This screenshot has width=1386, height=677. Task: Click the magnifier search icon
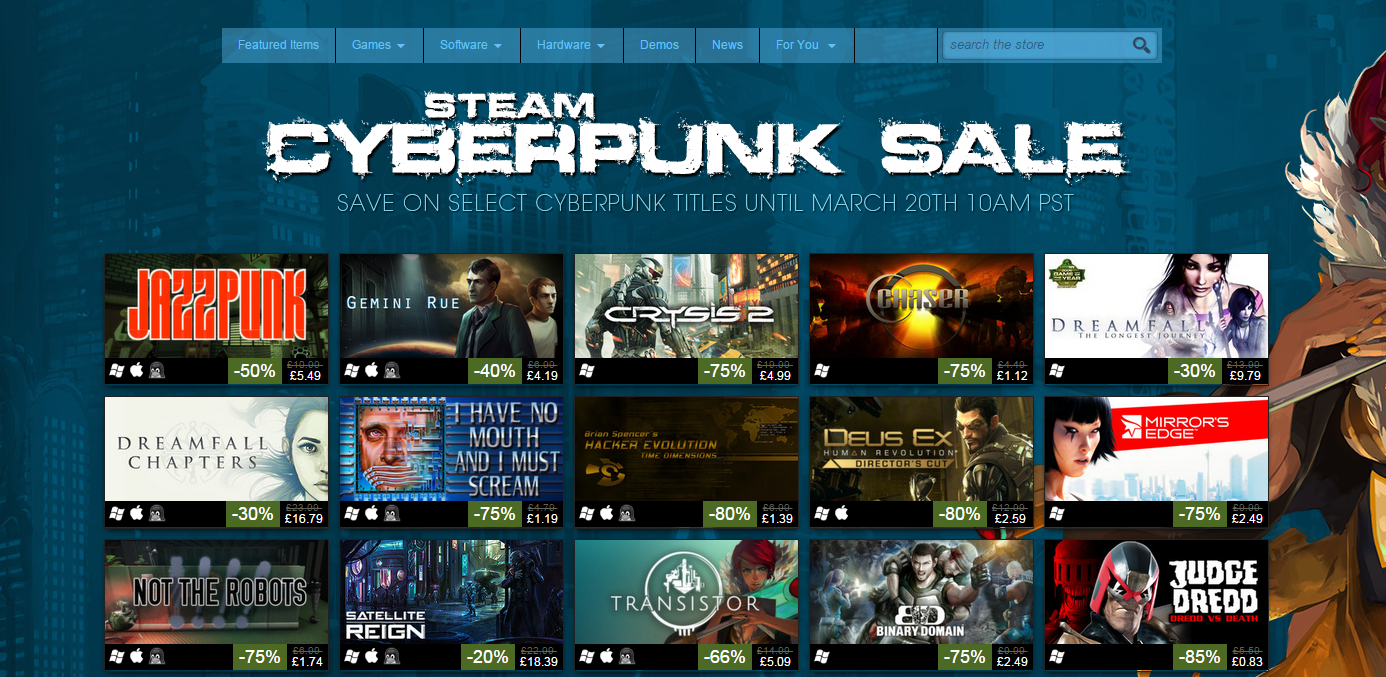pyautogui.click(x=1141, y=45)
